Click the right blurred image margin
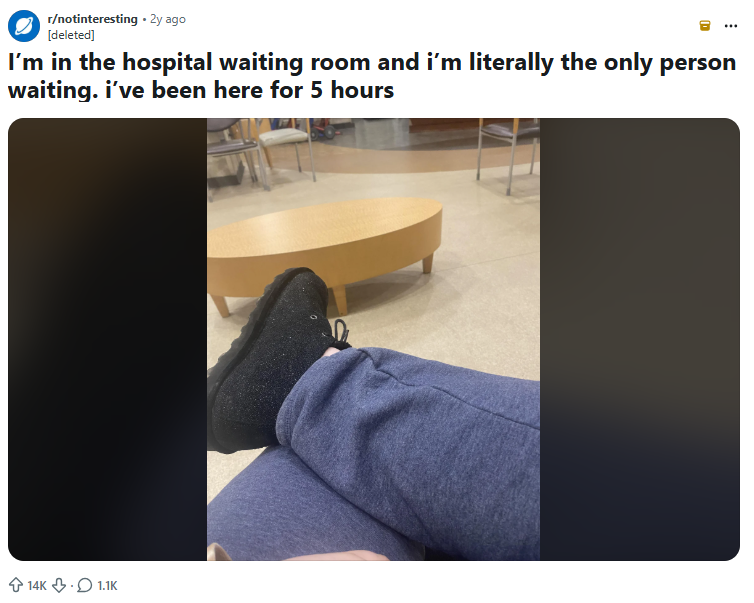Viewport: 754px width, 603px height. click(x=640, y=339)
